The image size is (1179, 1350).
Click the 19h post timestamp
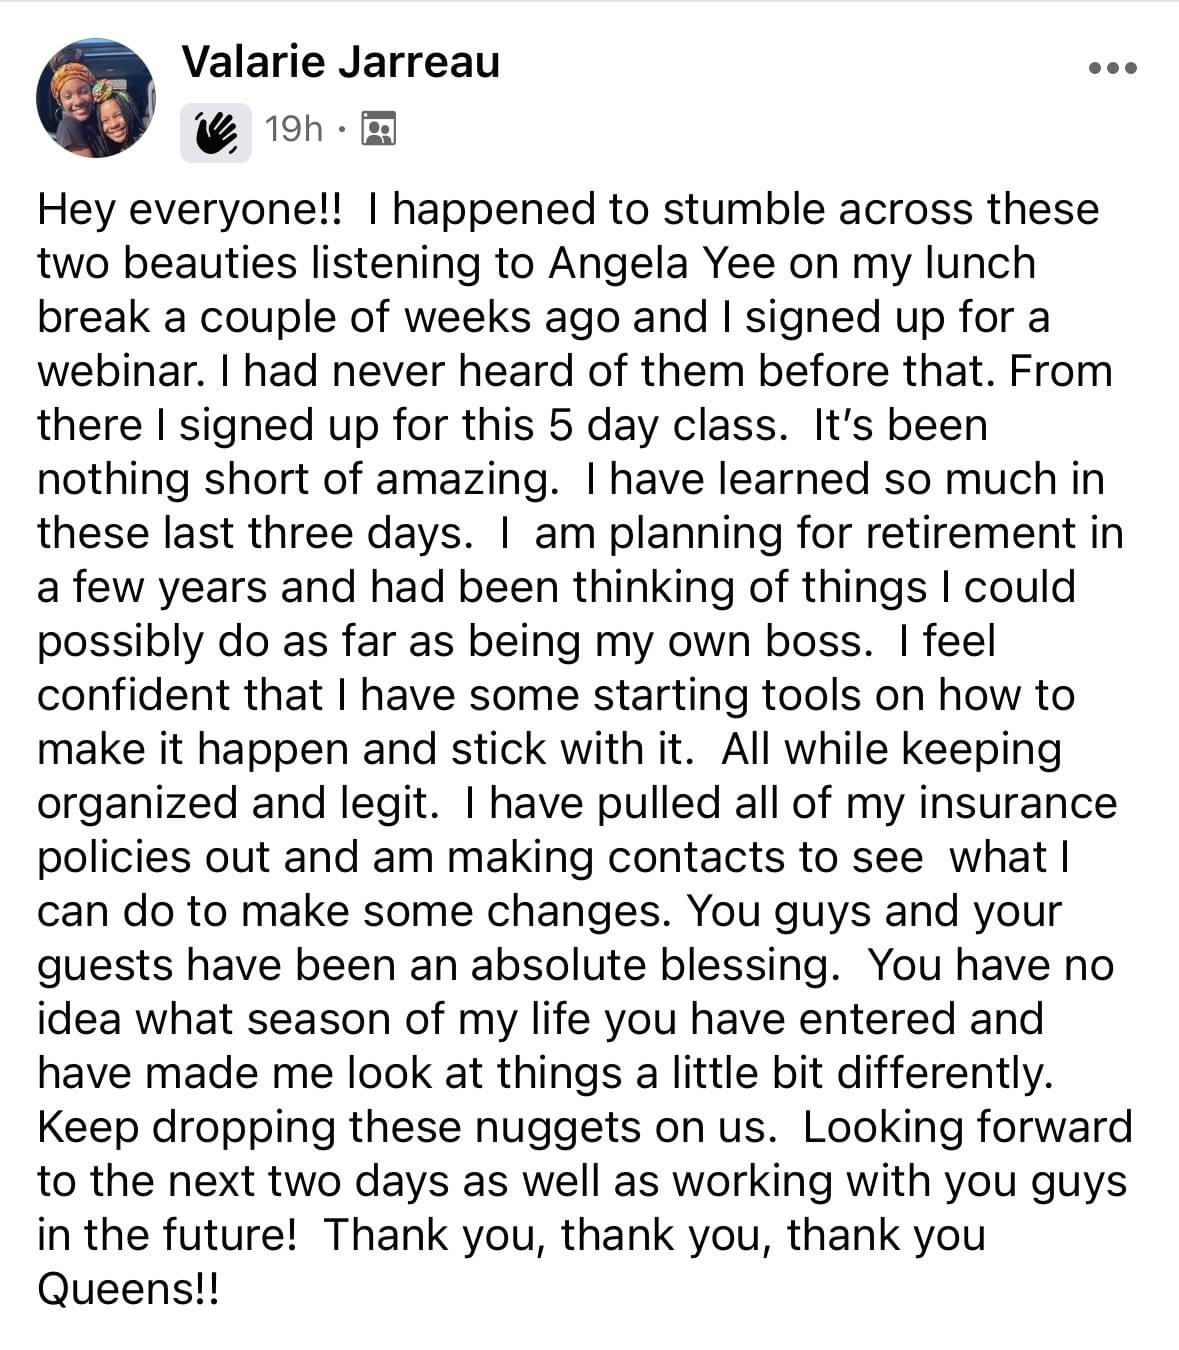point(294,129)
